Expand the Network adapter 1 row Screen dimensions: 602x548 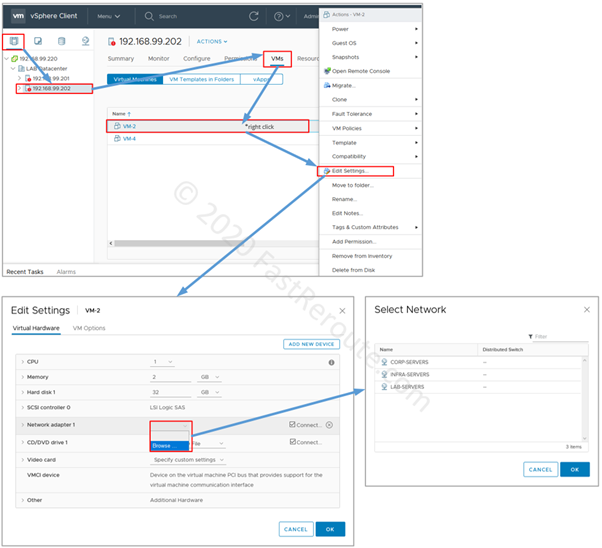pos(23,425)
